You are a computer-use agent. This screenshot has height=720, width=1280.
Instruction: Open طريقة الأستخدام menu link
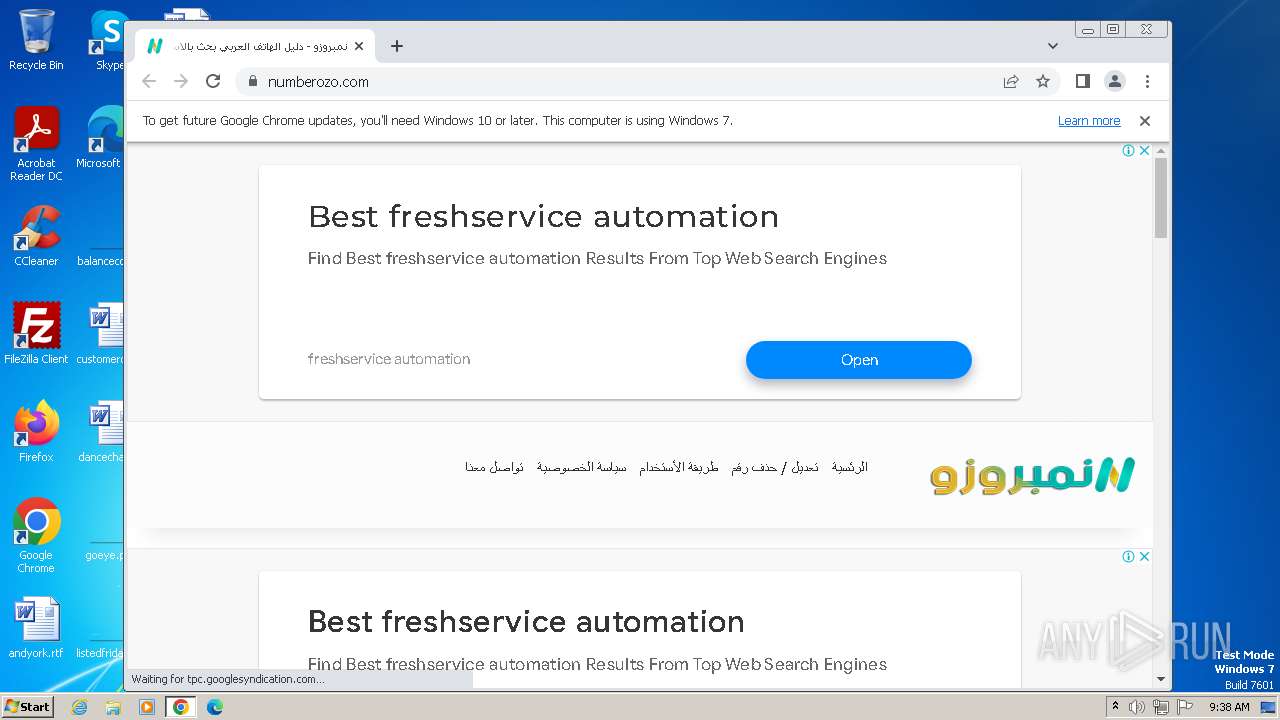click(679, 467)
